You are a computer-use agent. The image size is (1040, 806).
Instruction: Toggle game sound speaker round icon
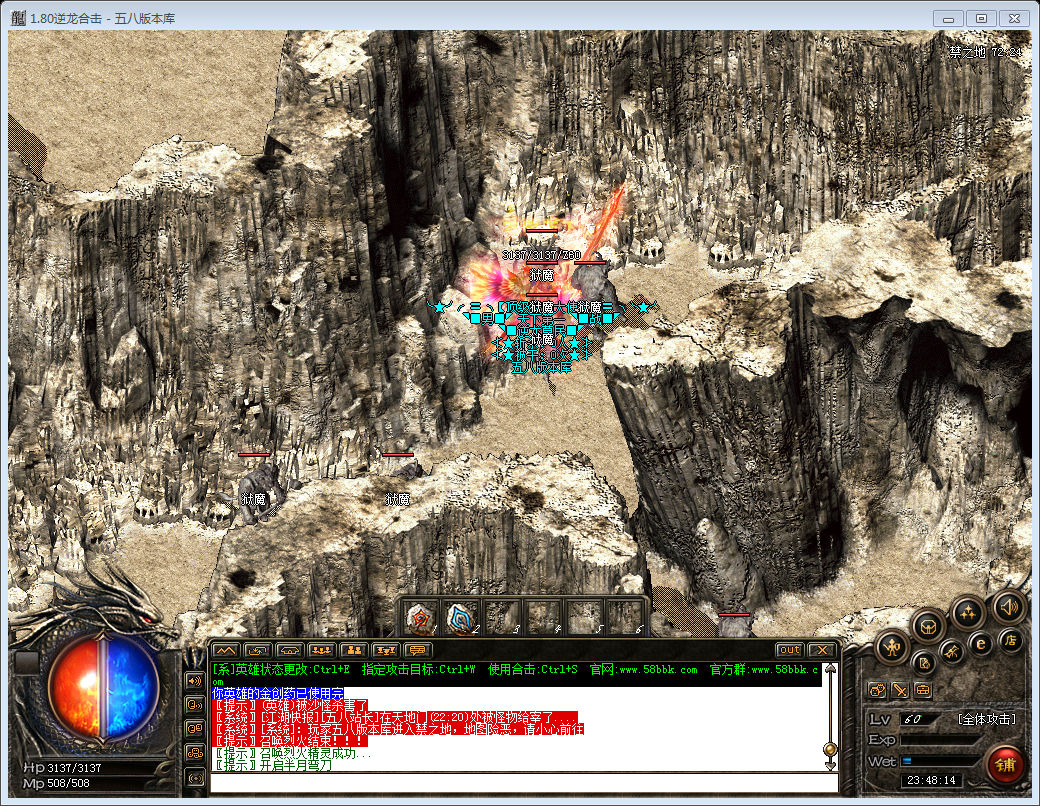pyautogui.click(x=1009, y=607)
